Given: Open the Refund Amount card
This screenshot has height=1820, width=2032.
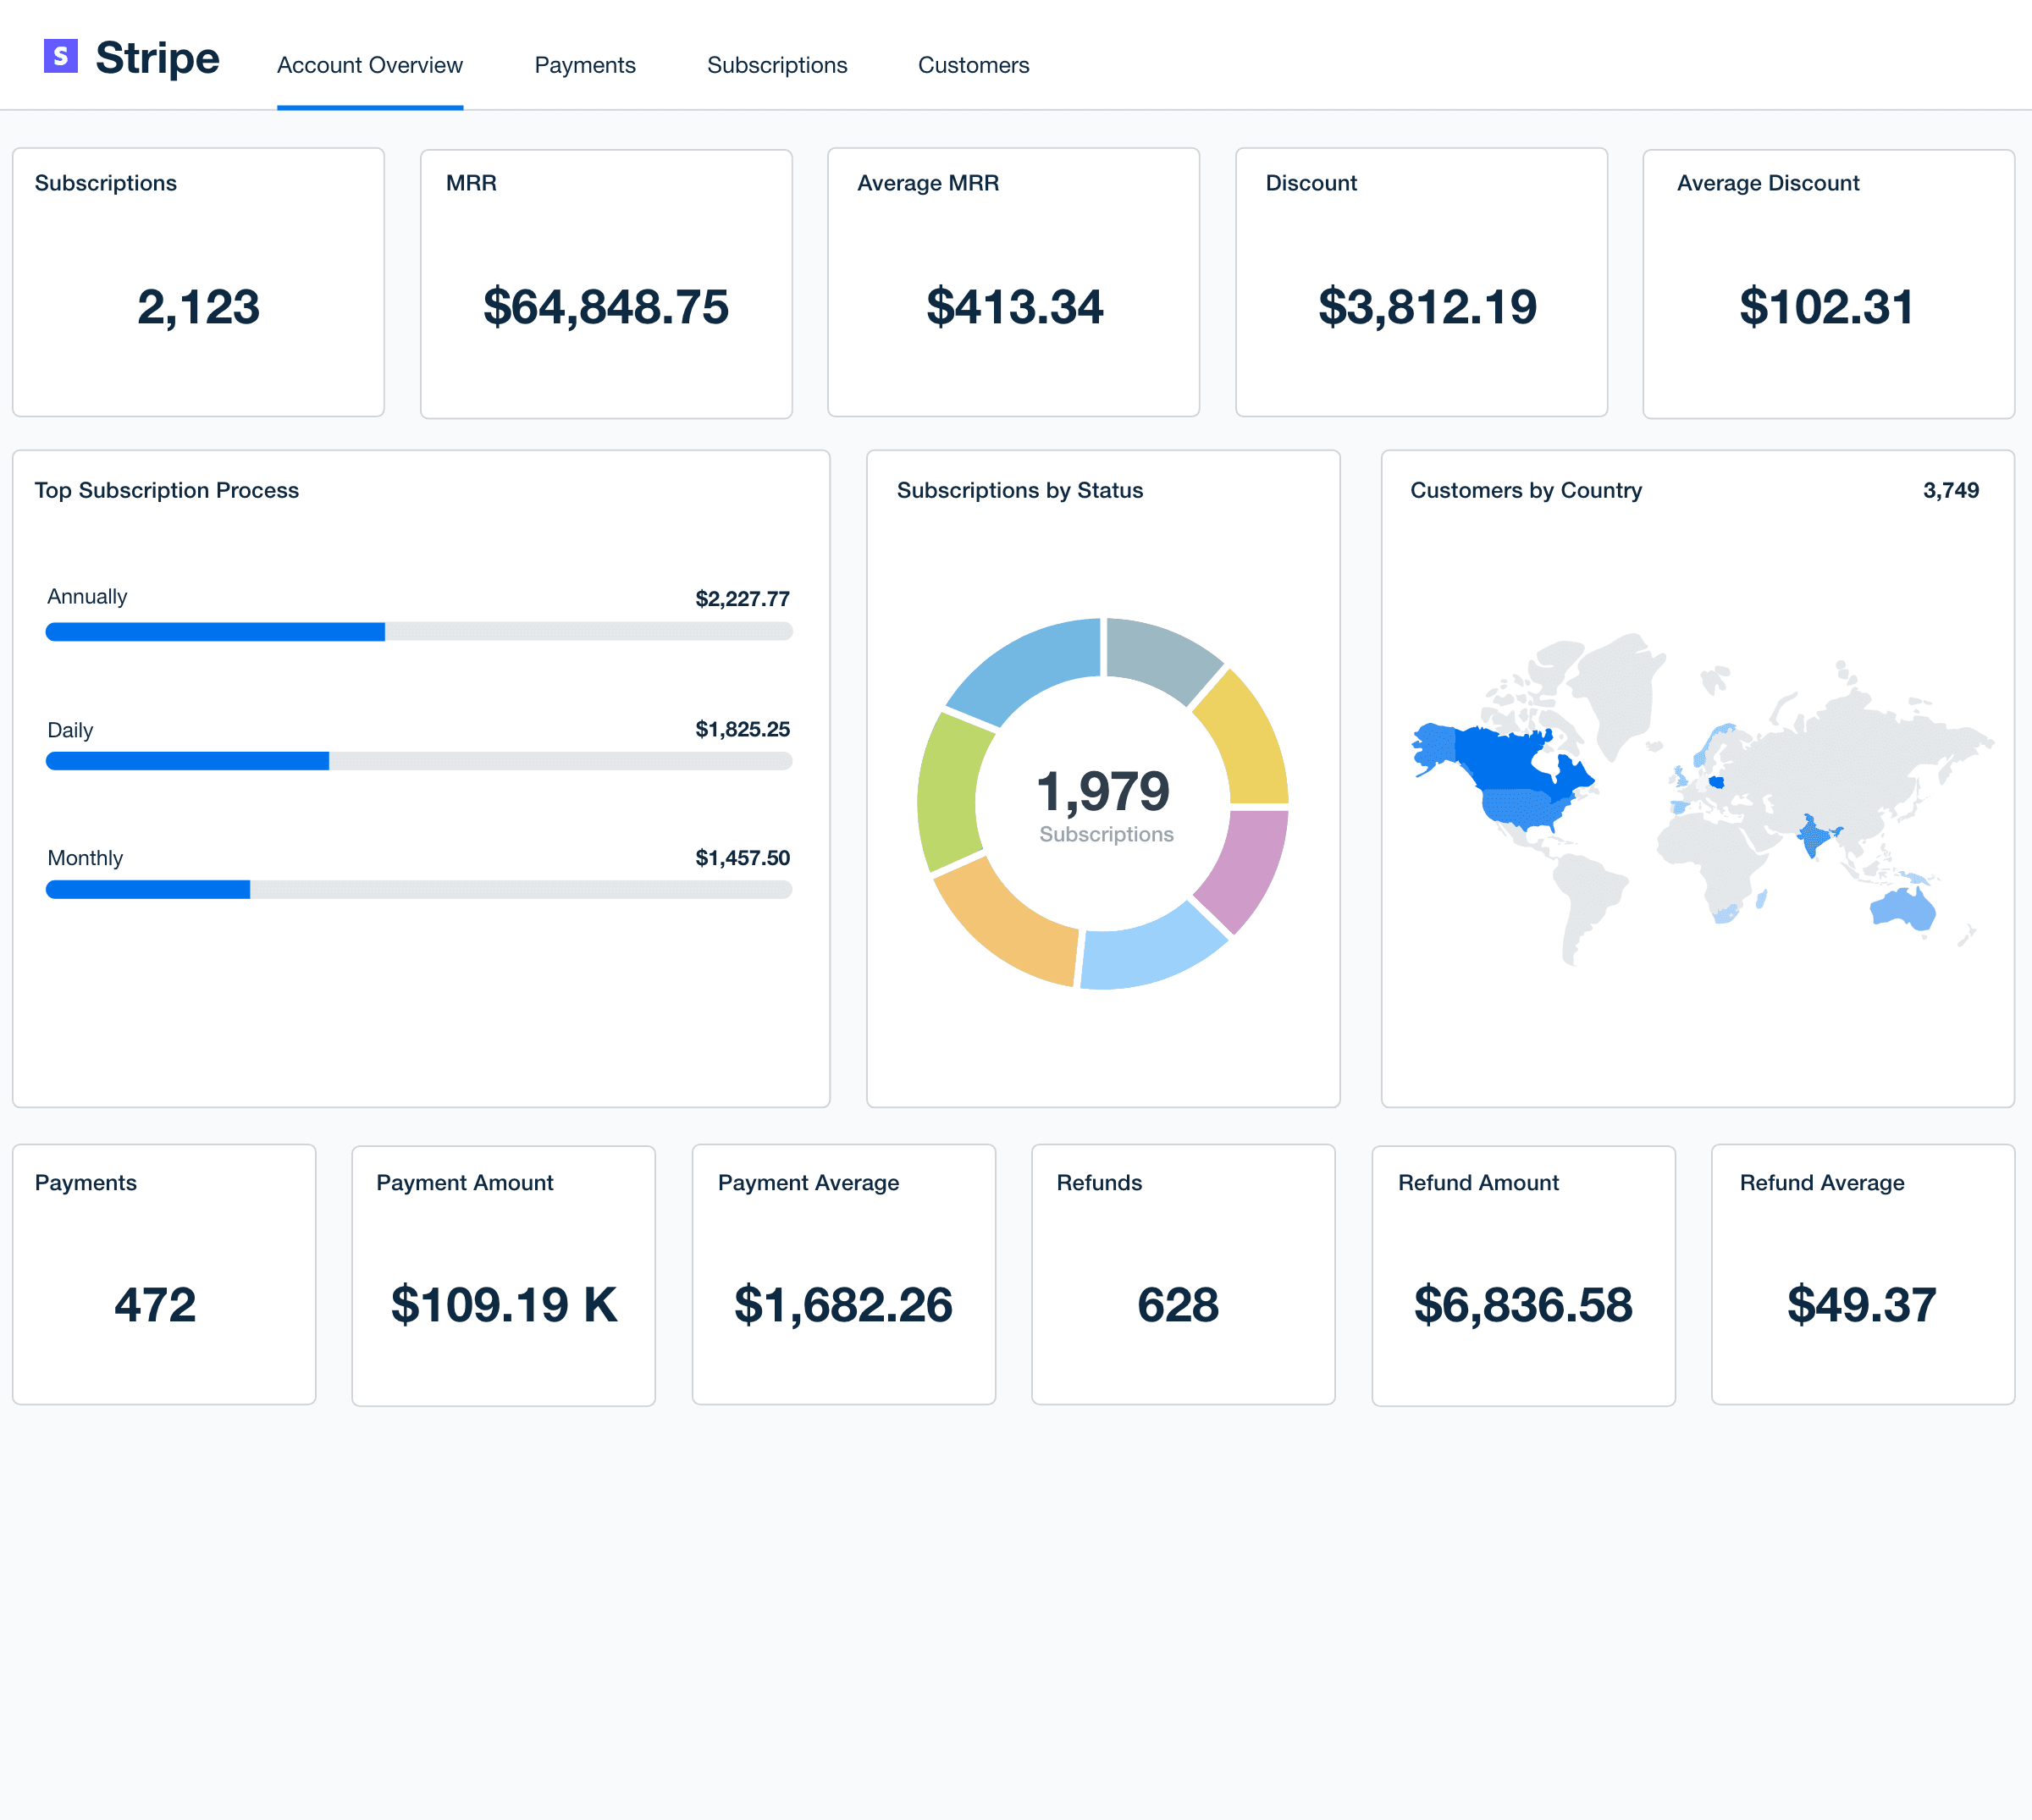Looking at the screenshot, I should [x=1522, y=1274].
